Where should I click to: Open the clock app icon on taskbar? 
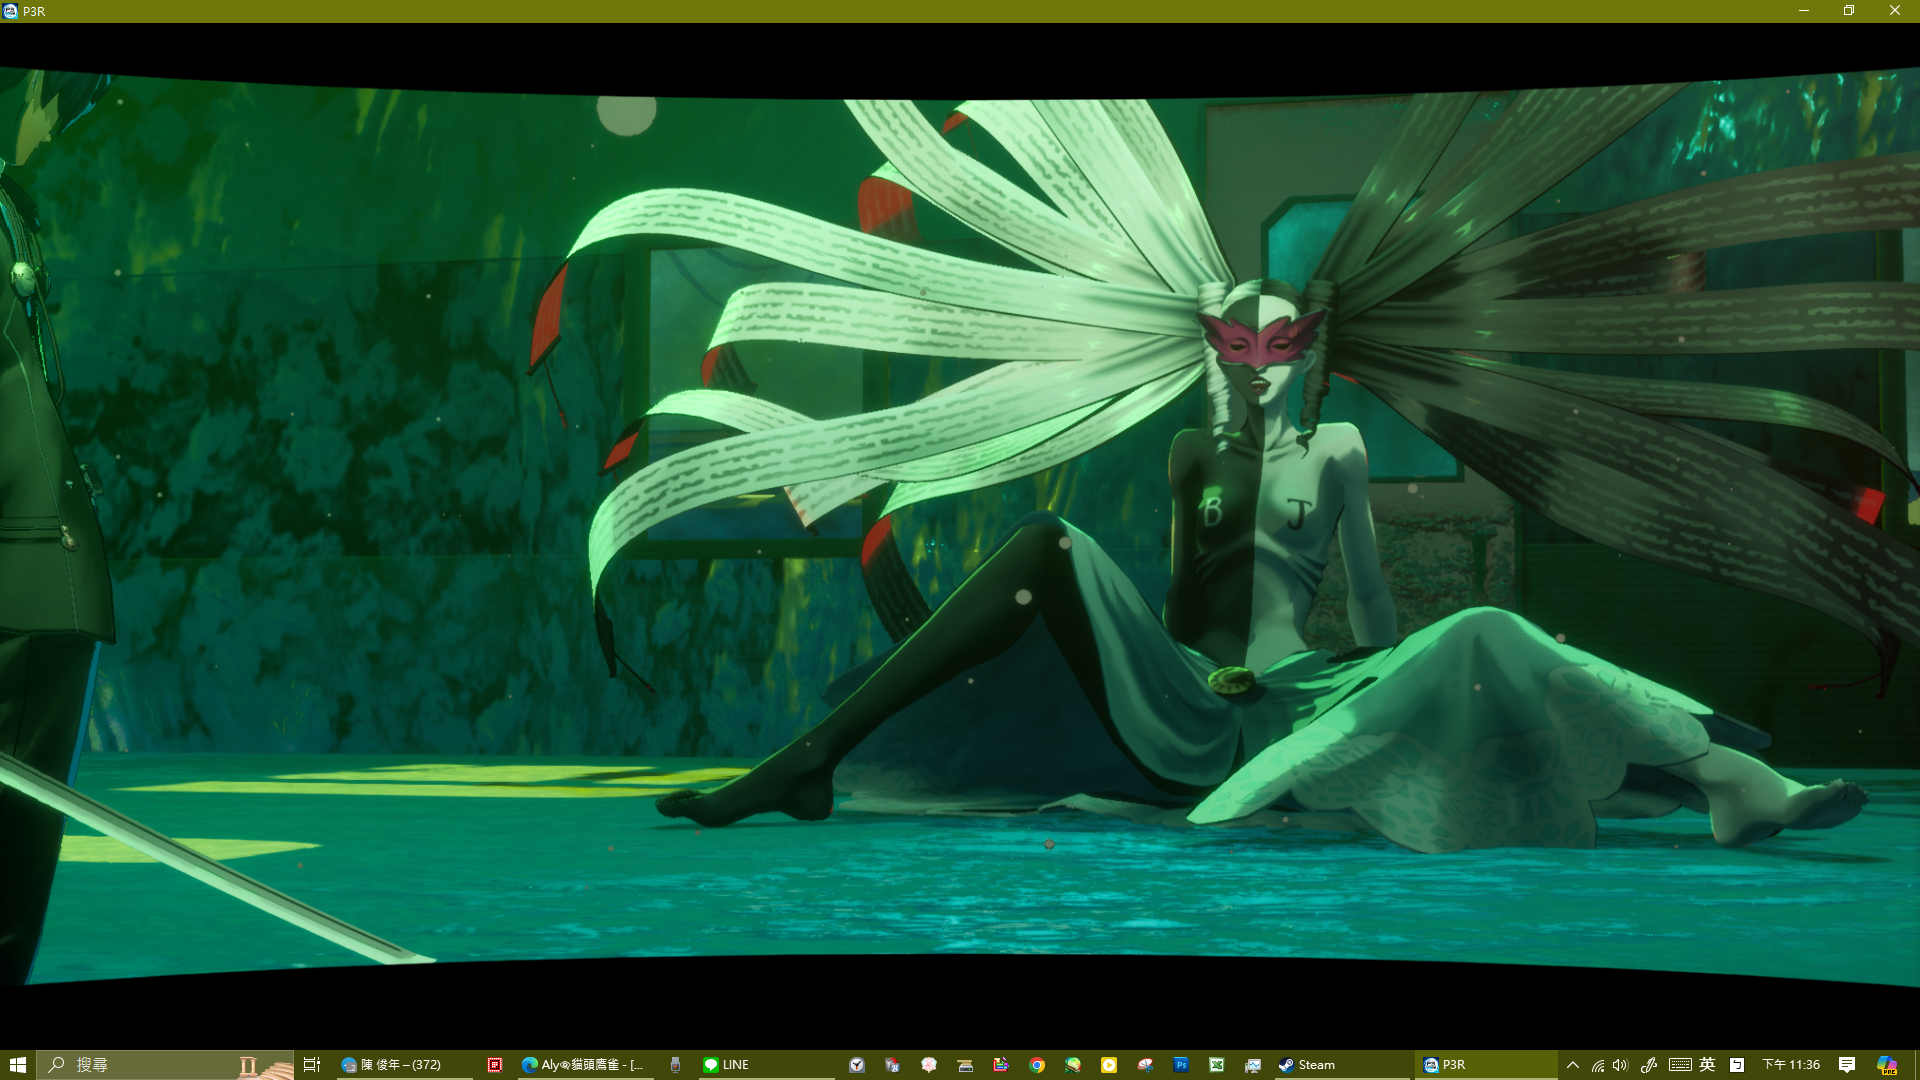(857, 1065)
